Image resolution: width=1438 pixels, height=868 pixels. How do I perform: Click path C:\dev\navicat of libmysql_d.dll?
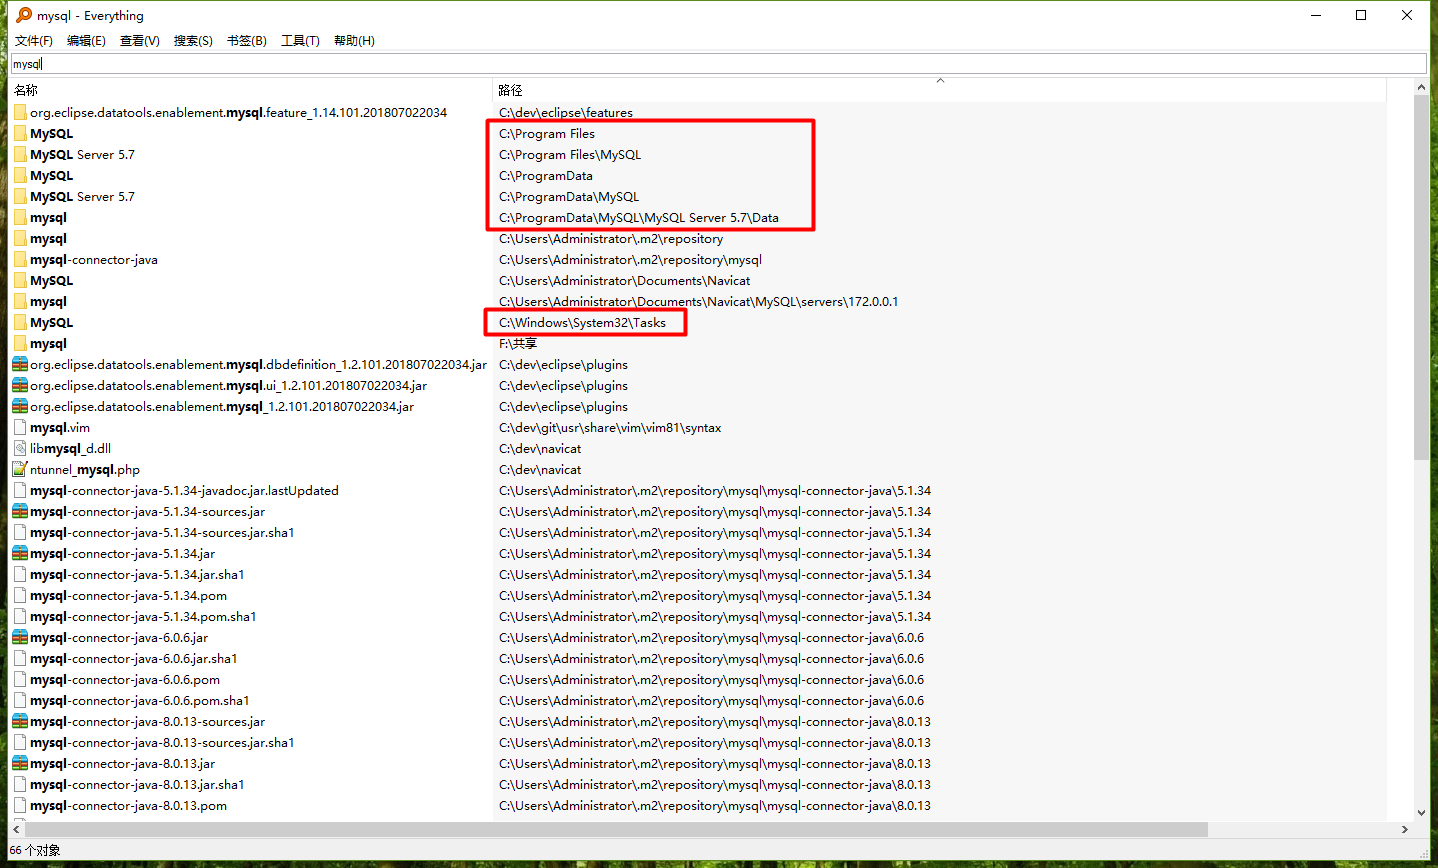[540, 448]
